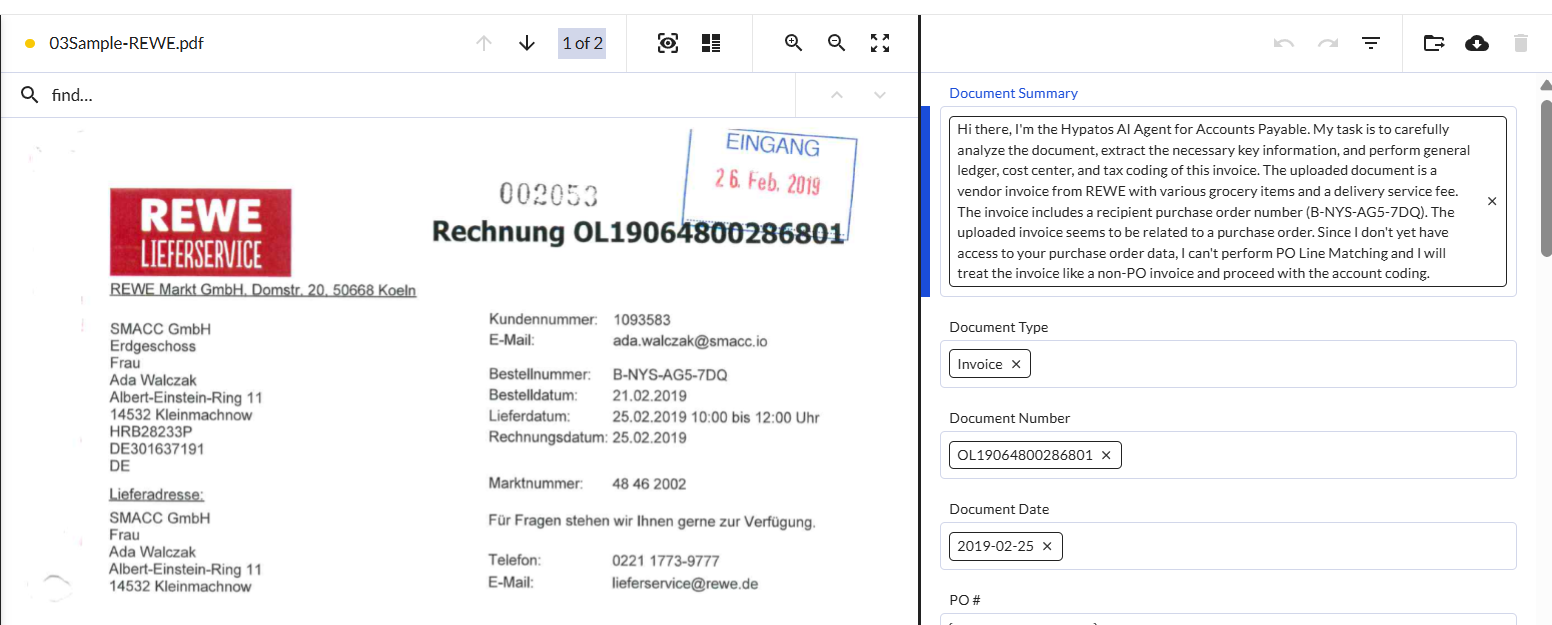Click the redo arrow icon
This screenshot has width=1552, height=625.
tap(1328, 43)
